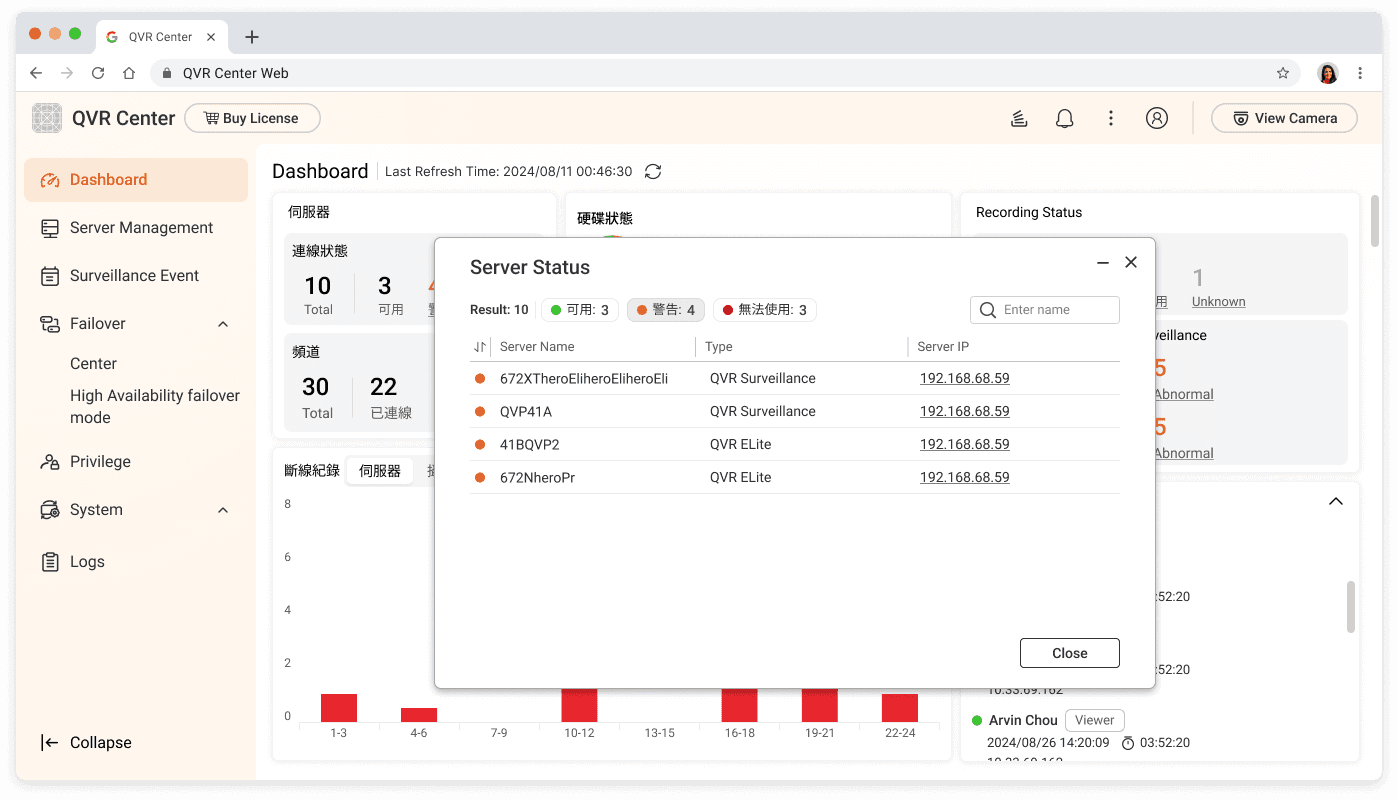Reload the page in the browser
This screenshot has width=1398, height=800.
(98, 73)
